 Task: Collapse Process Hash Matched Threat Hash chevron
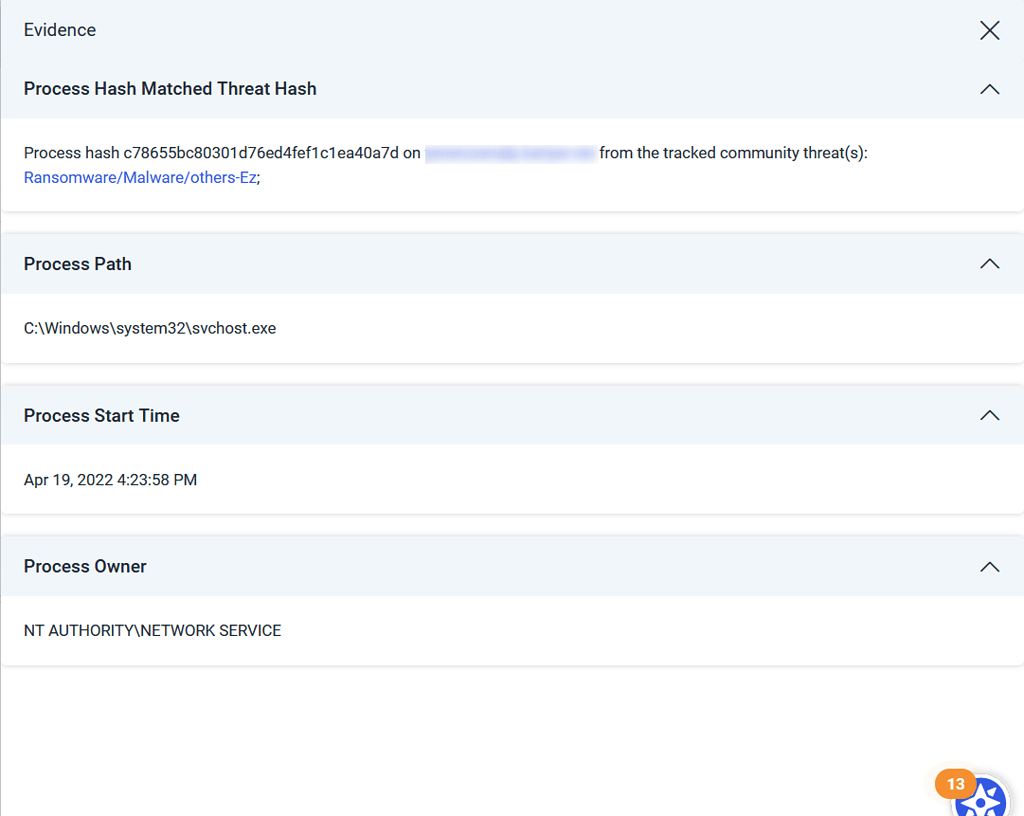pyautogui.click(x=989, y=89)
